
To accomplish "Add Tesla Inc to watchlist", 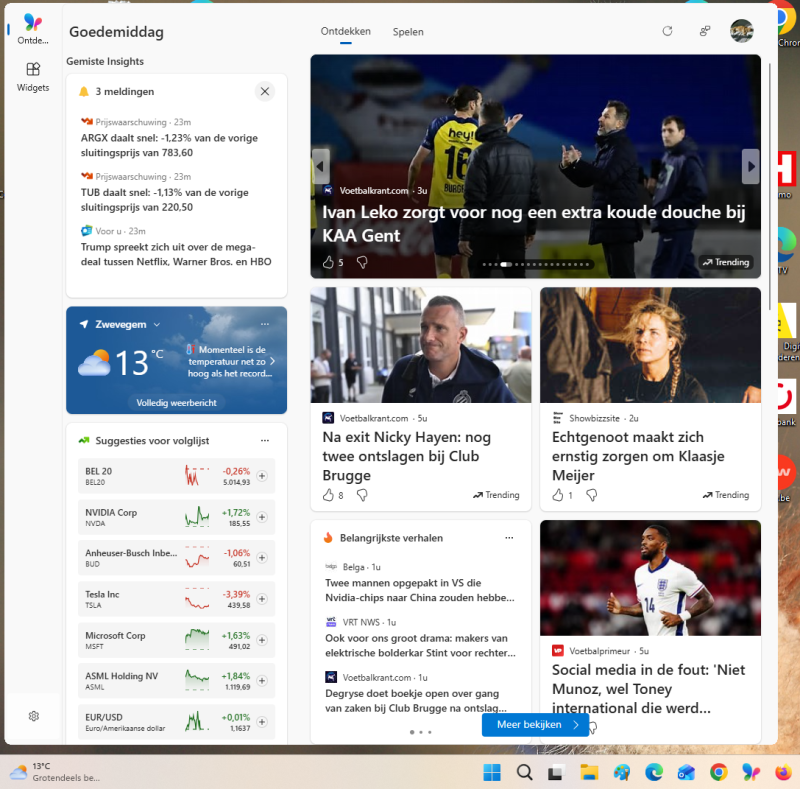I will pyautogui.click(x=262, y=599).
